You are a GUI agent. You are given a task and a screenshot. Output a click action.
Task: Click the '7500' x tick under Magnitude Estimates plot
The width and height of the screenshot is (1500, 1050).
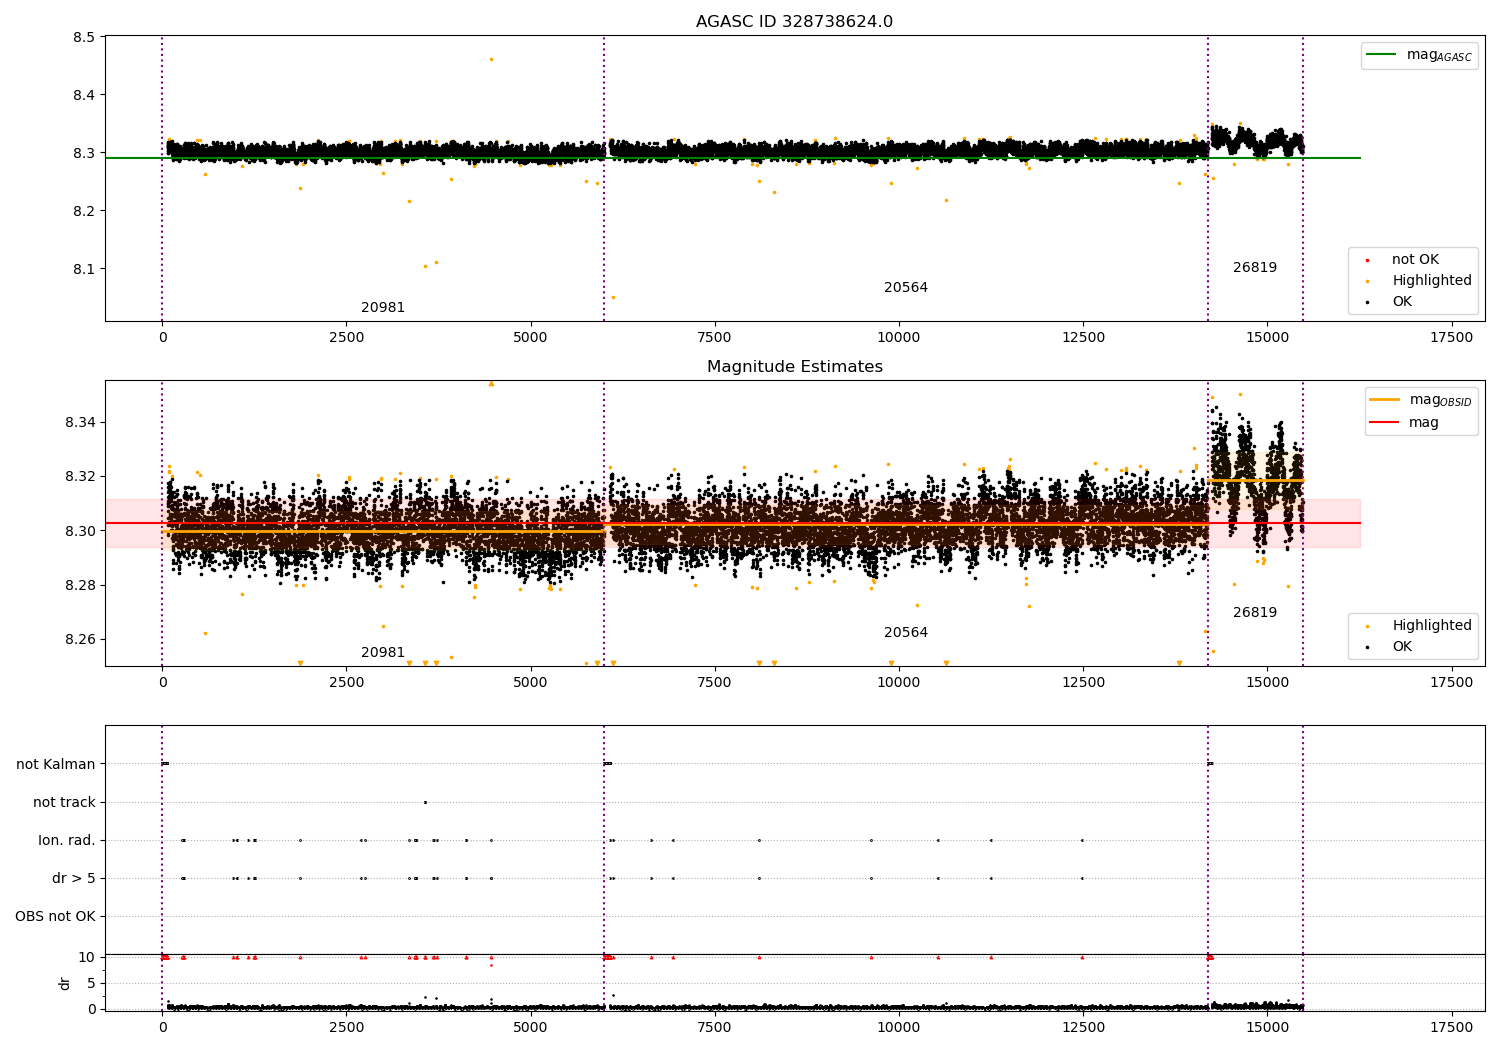point(715,683)
